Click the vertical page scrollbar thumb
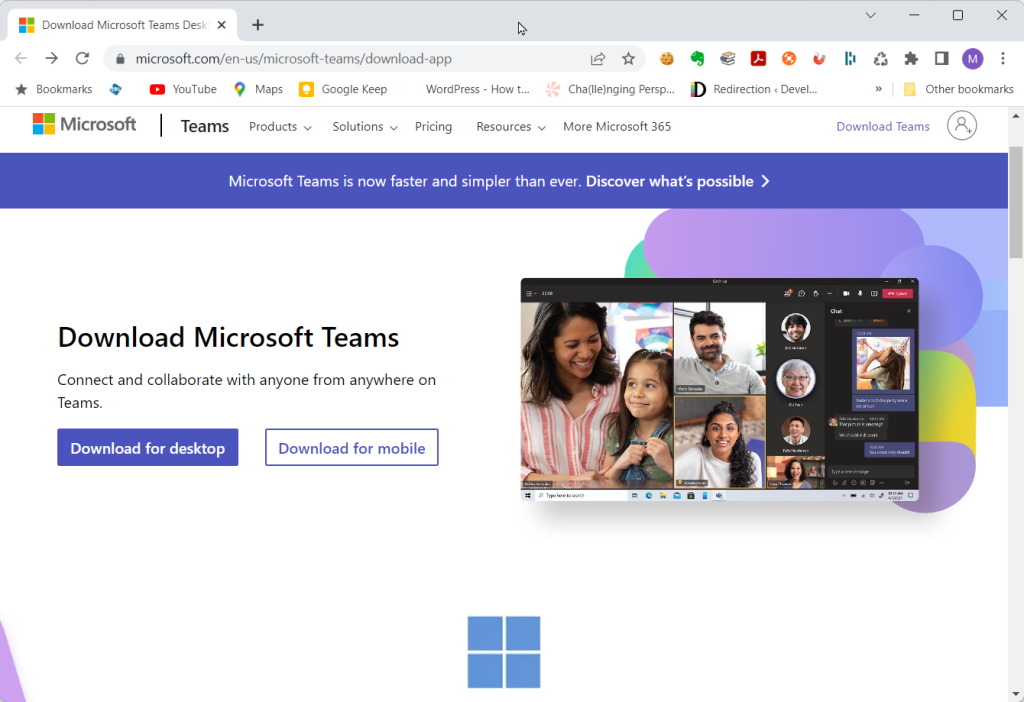 [1016, 202]
